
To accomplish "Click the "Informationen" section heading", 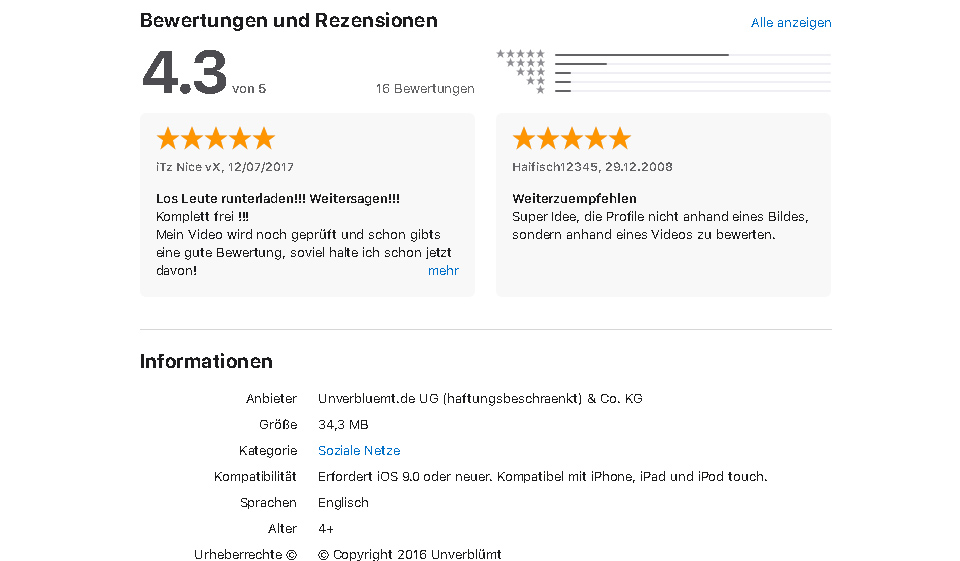I will [206, 362].
